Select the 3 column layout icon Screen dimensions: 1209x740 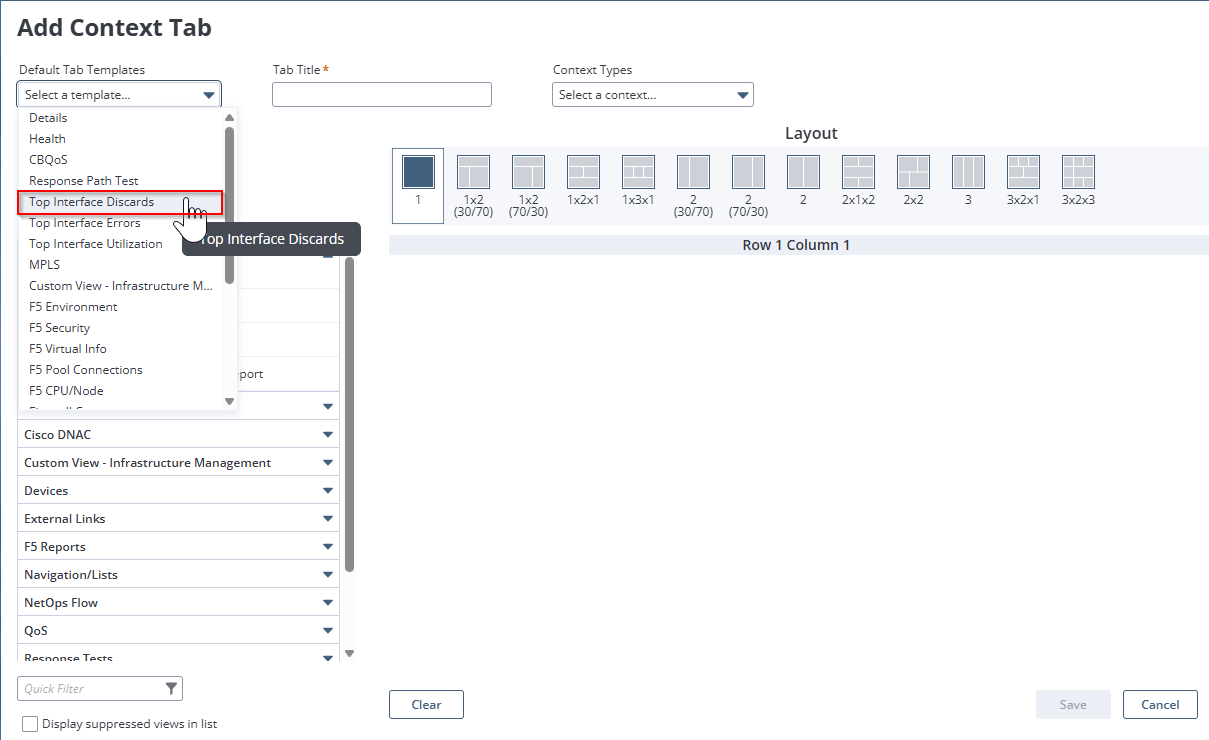(x=968, y=172)
